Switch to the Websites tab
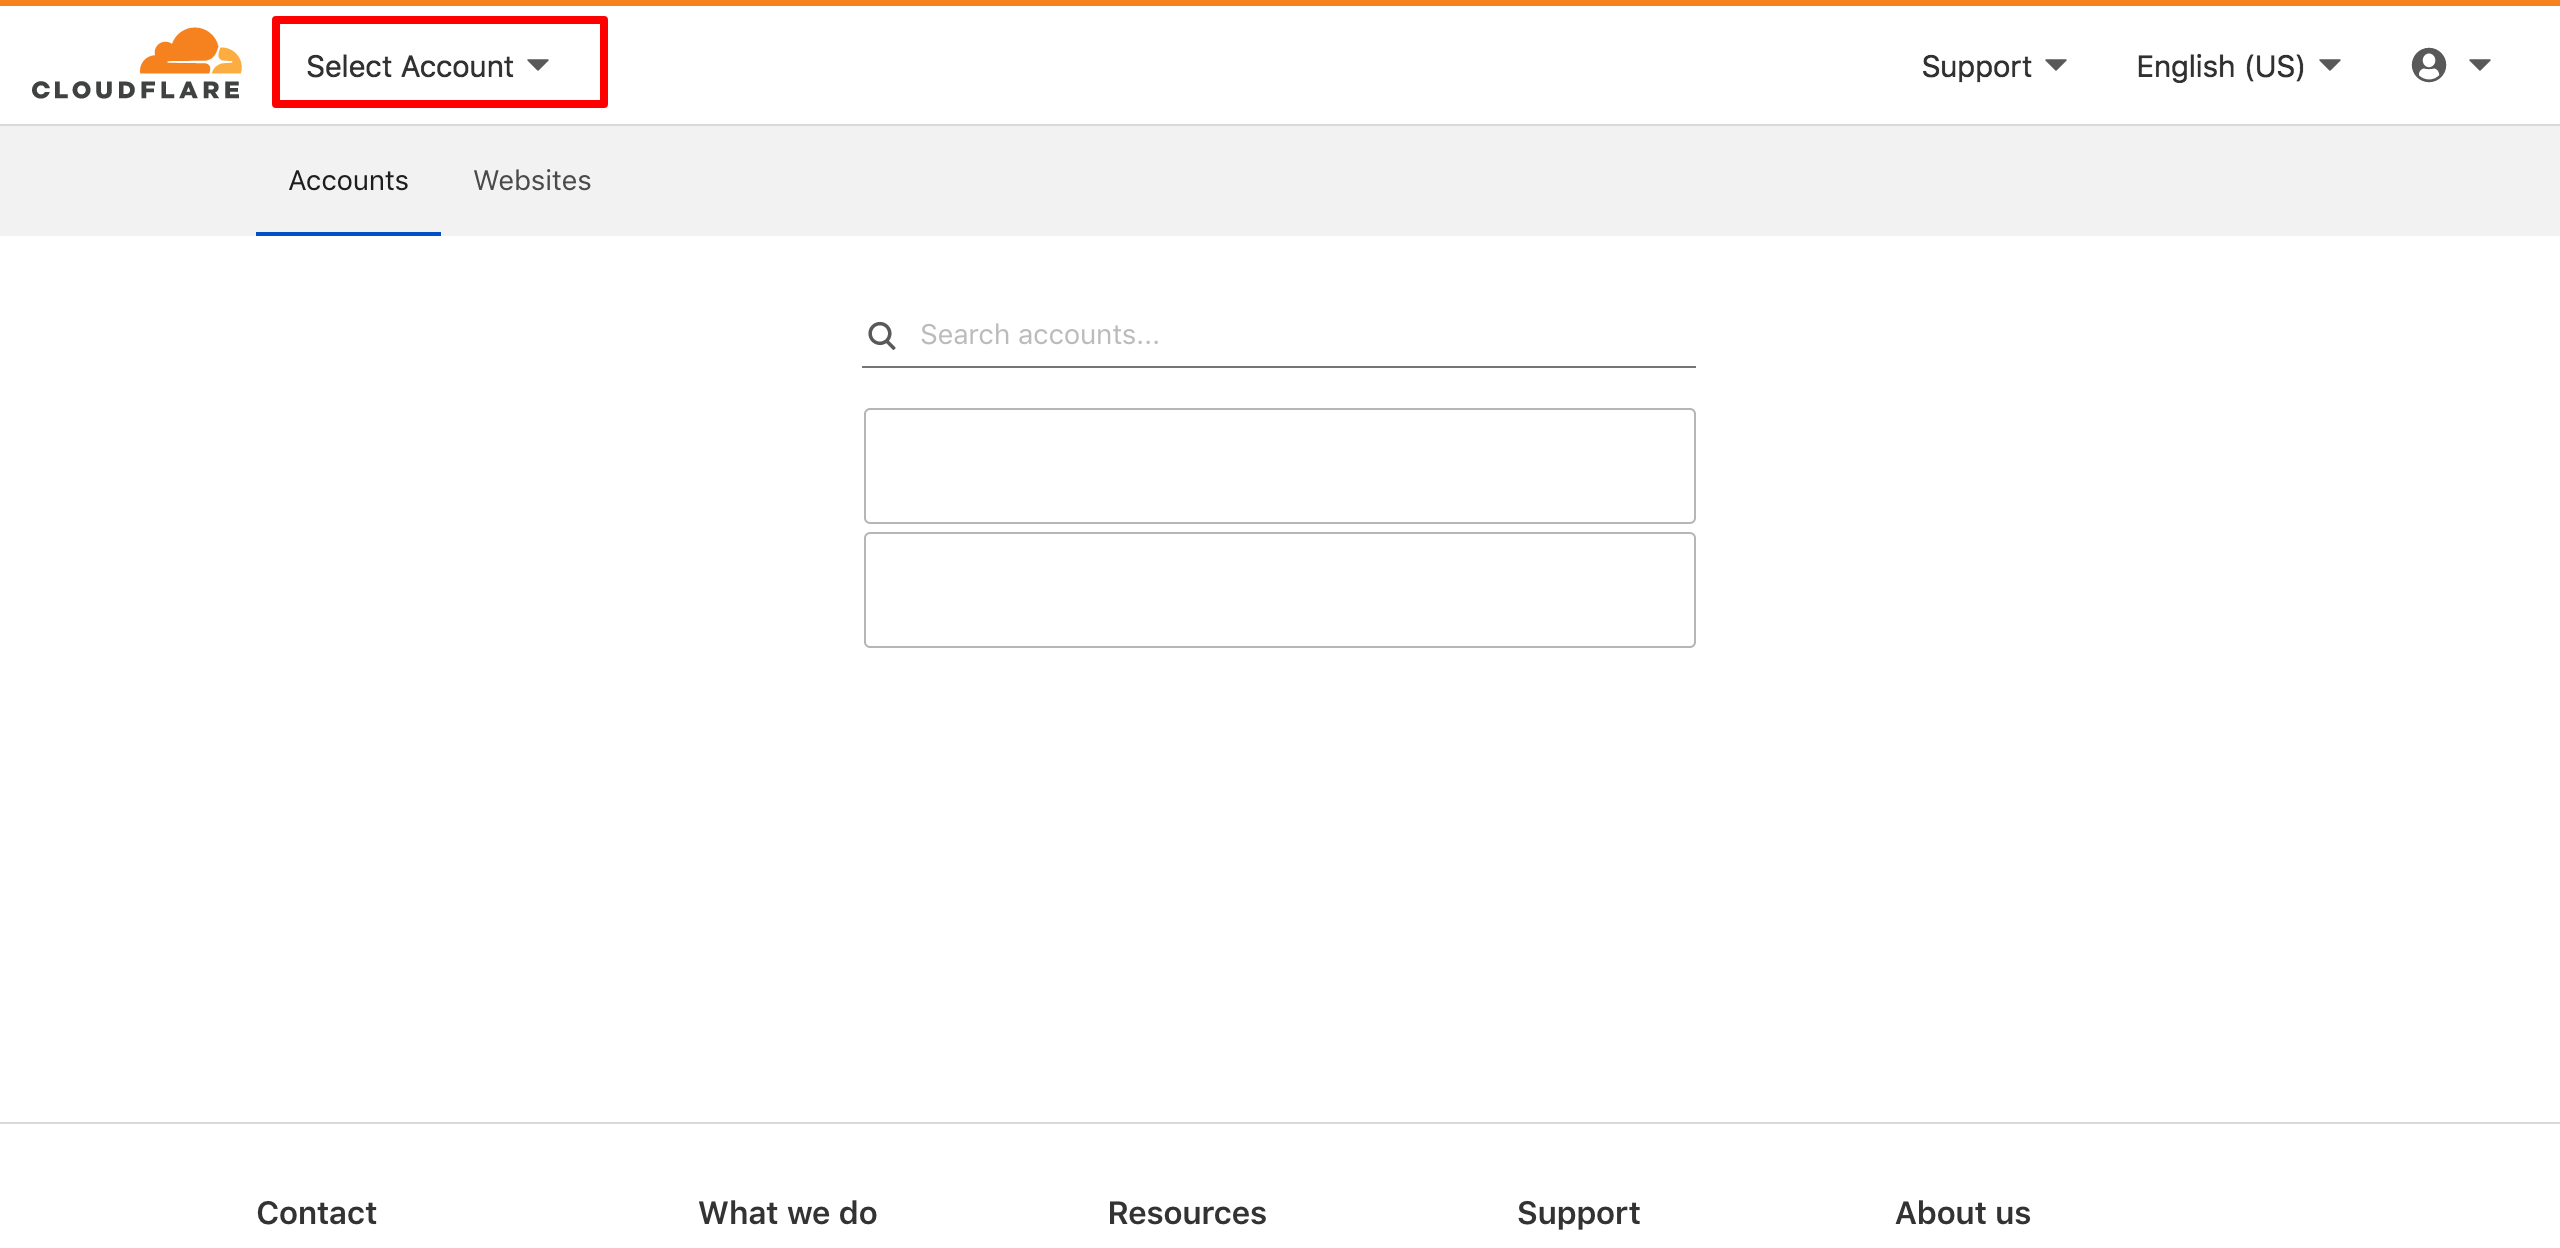This screenshot has width=2560, height=1248. (532, 181)
